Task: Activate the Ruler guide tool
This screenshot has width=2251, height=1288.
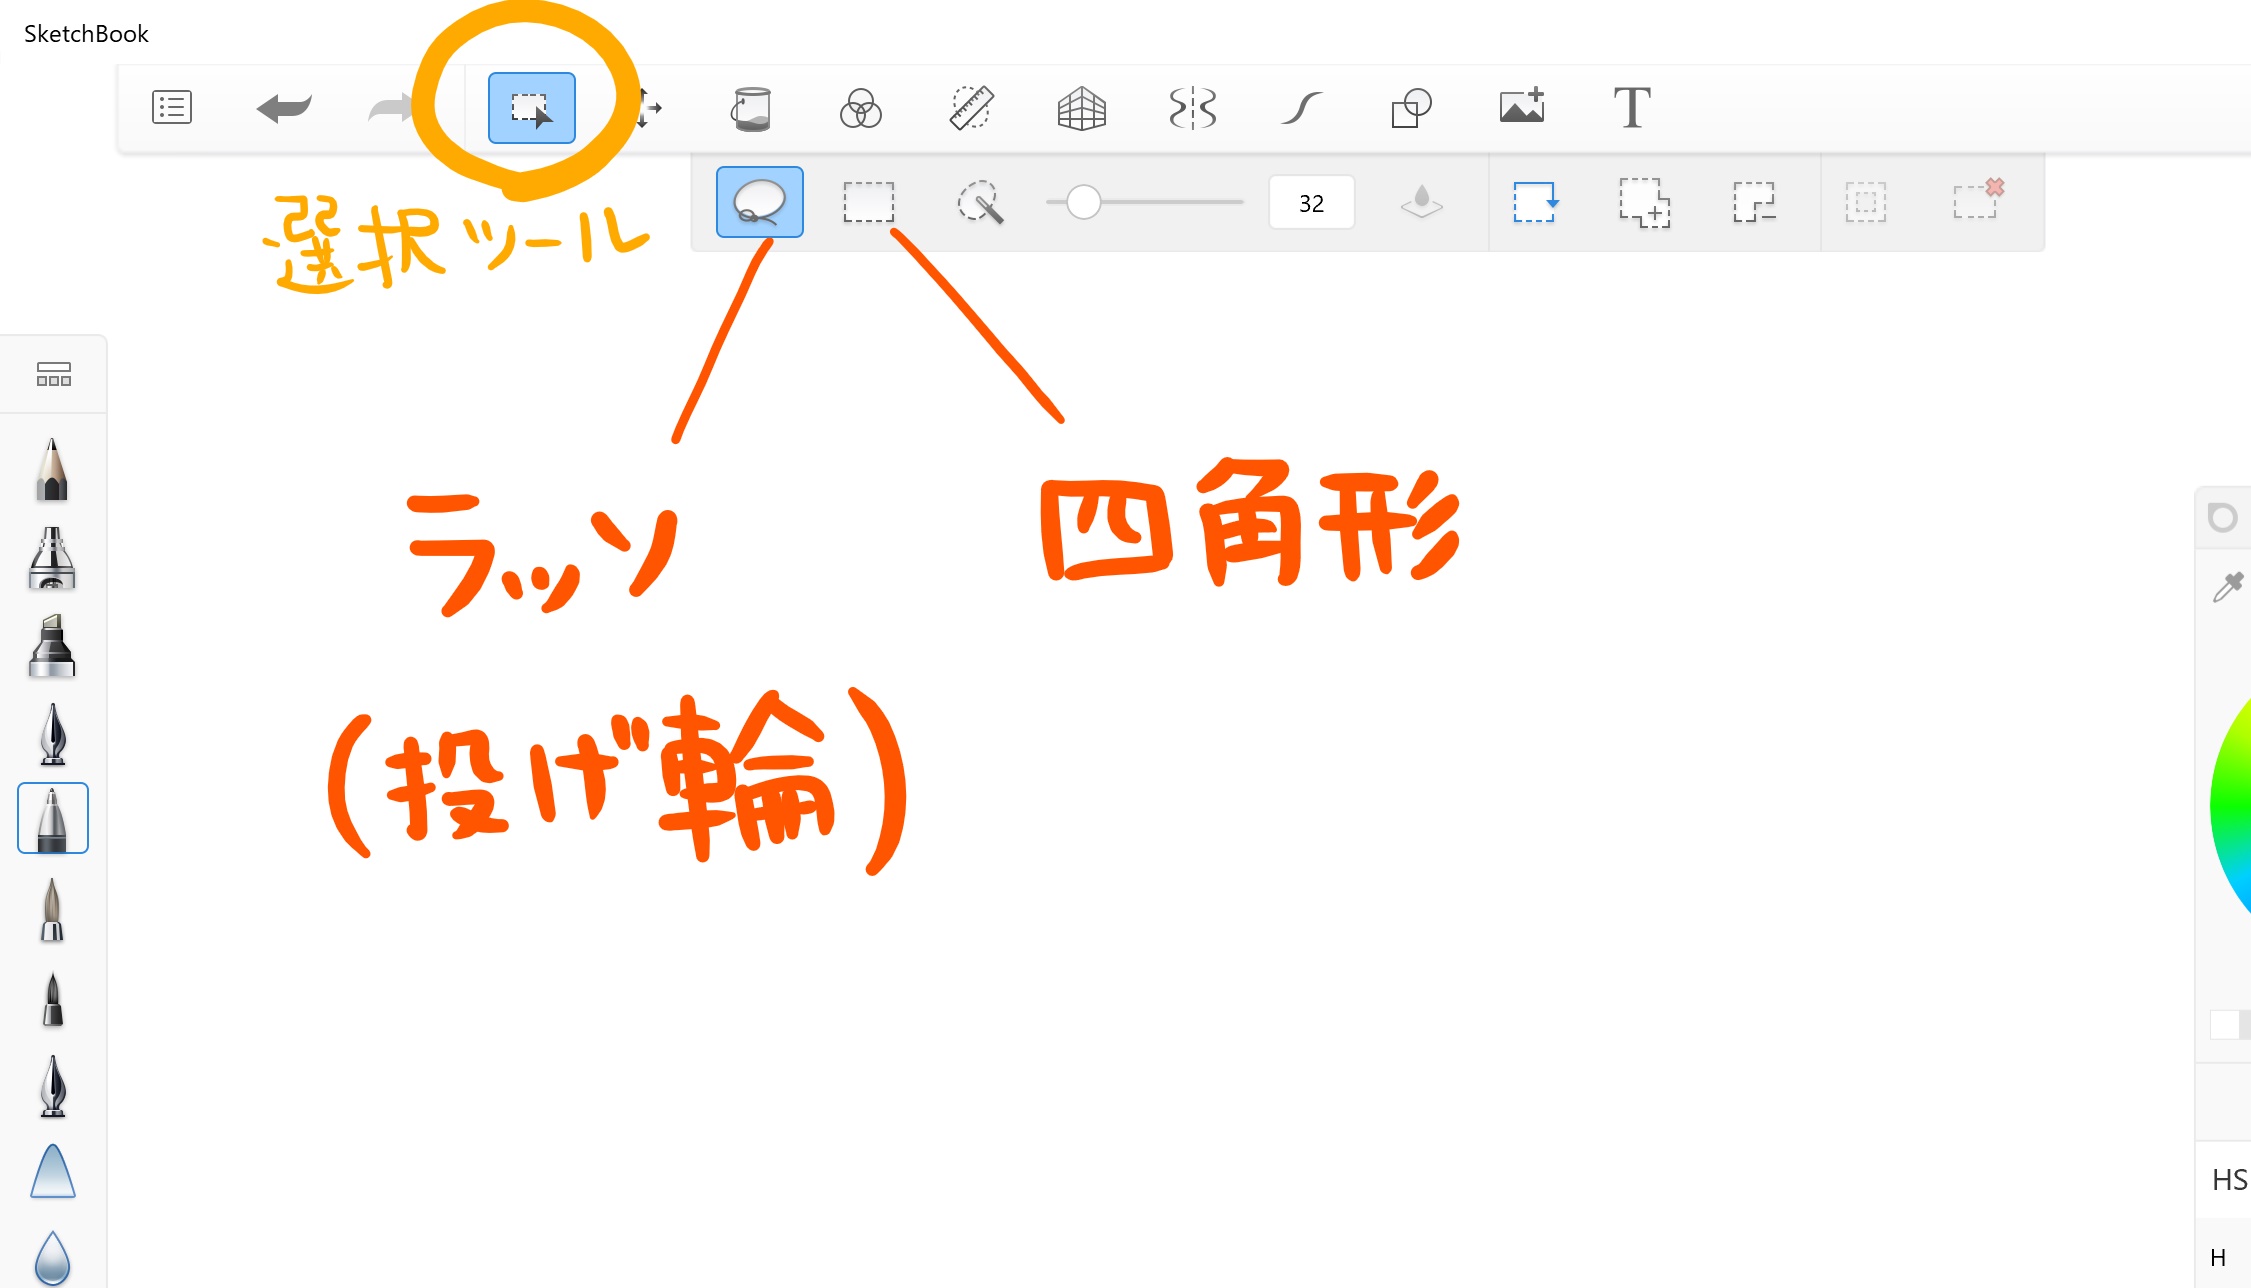Action: pos(971,108)
